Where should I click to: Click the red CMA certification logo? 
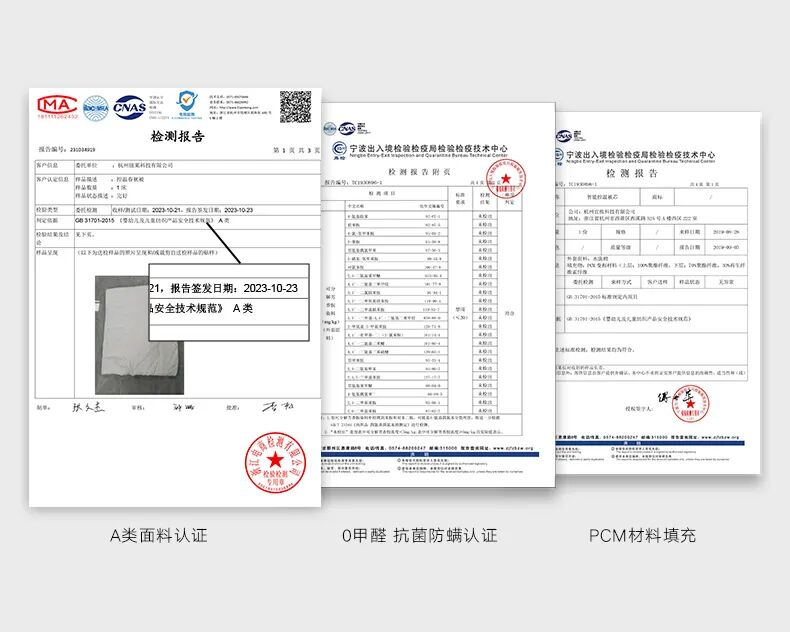tap(57, 107)
